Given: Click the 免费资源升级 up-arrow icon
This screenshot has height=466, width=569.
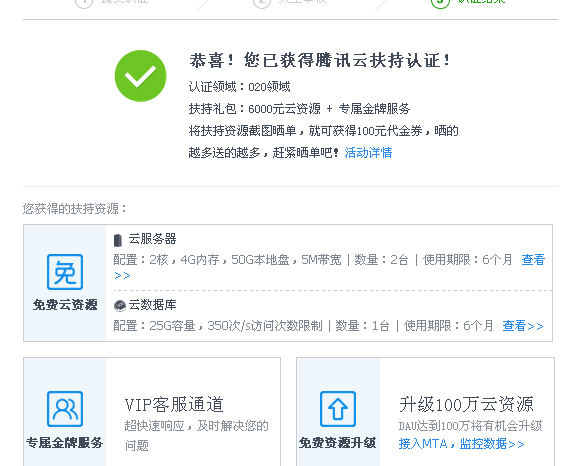Looking at the screenshot, I should (338, 409).
